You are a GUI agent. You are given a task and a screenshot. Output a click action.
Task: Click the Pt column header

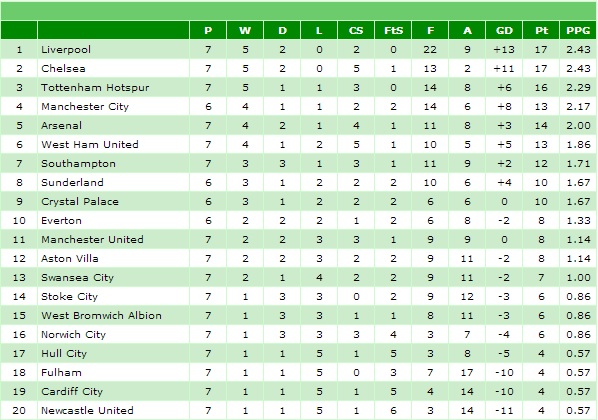(x=541, y=31)
